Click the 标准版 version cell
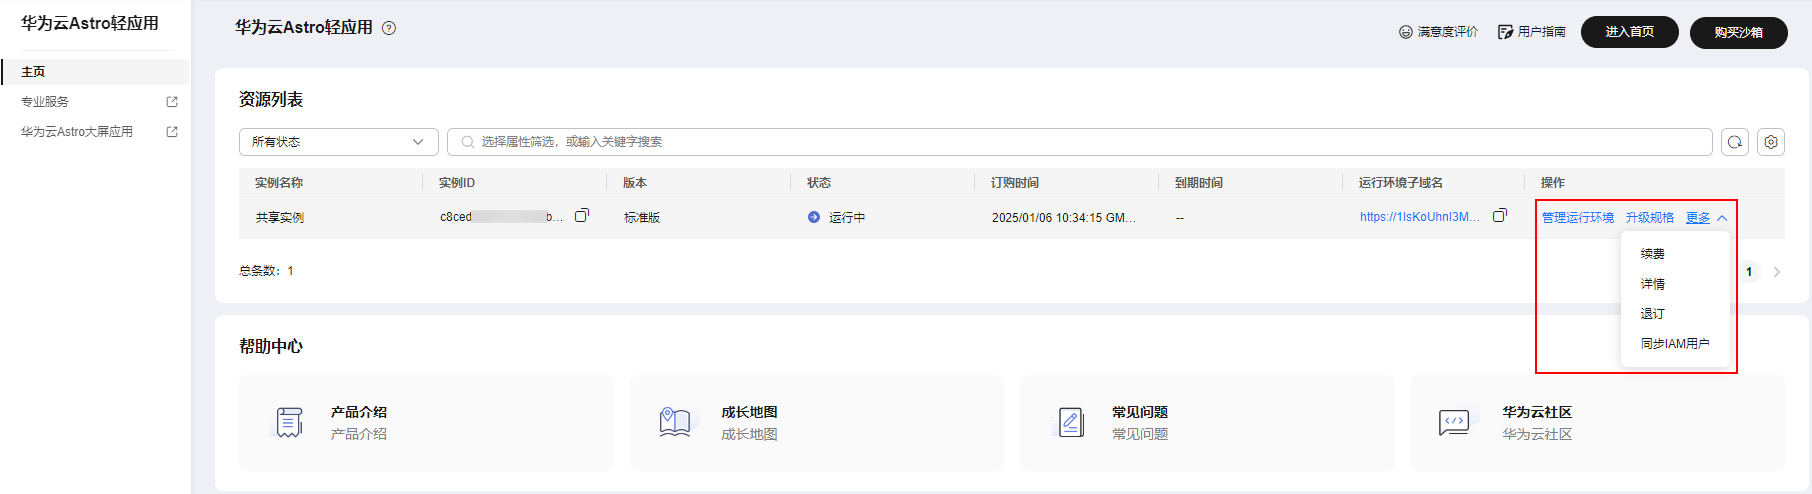Image resolution: width=1812 pixels, height=494 pixels. point(642,218)
